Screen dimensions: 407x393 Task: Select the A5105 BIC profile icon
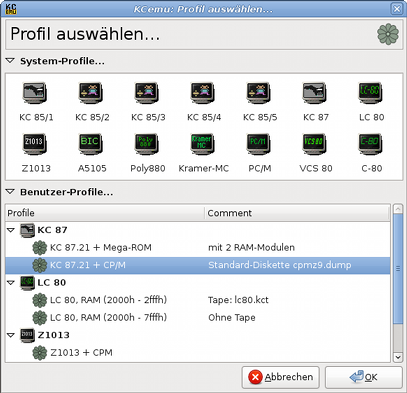tap(91, 144)
